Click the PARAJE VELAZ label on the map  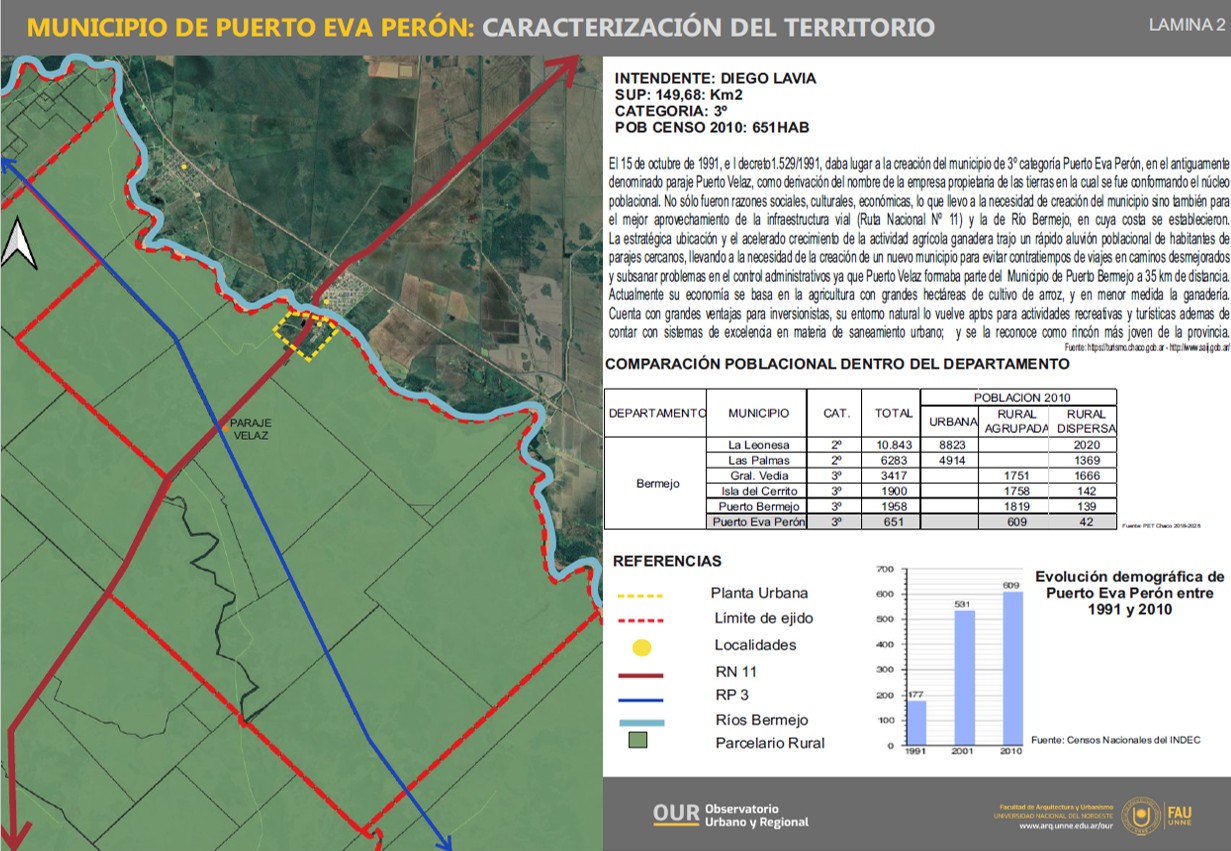(x=250, y=429)
